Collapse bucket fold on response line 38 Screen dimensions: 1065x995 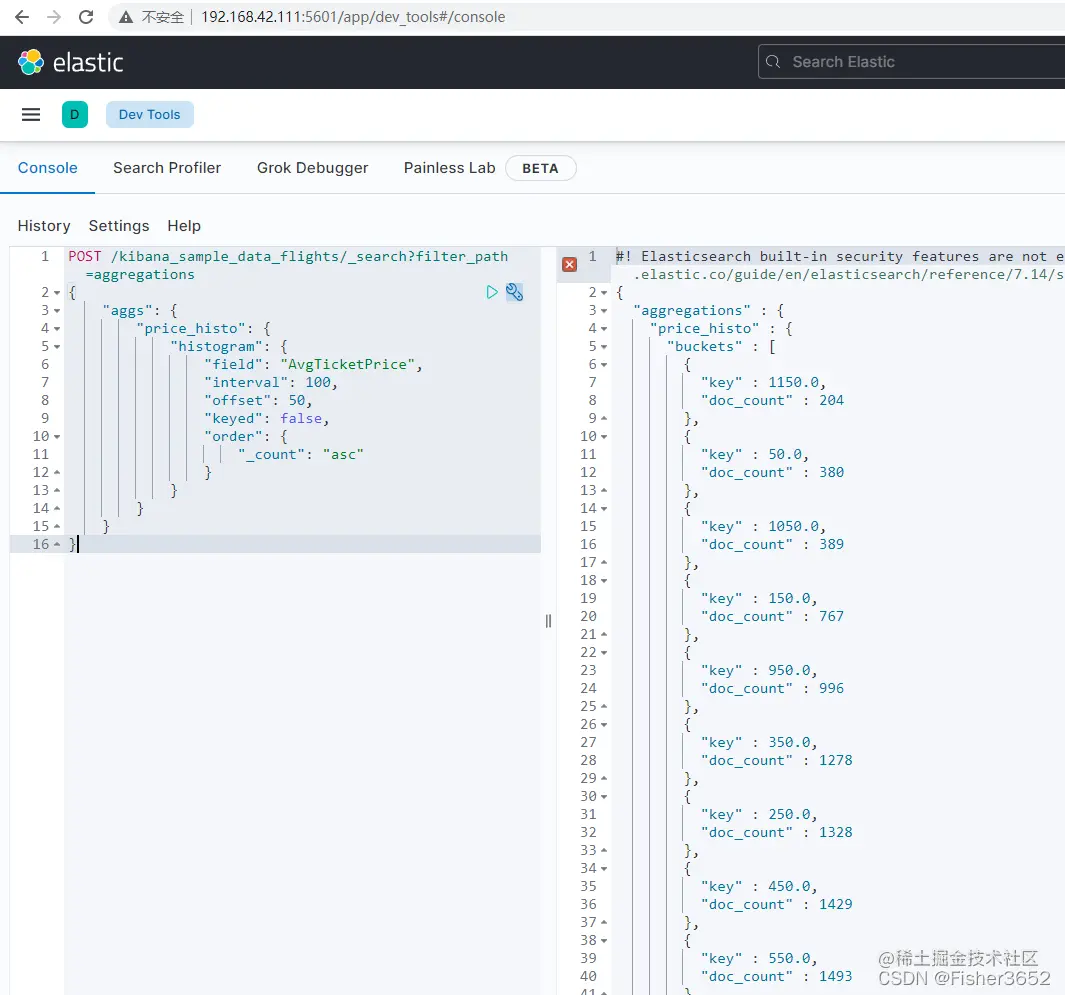coord(604,941)
